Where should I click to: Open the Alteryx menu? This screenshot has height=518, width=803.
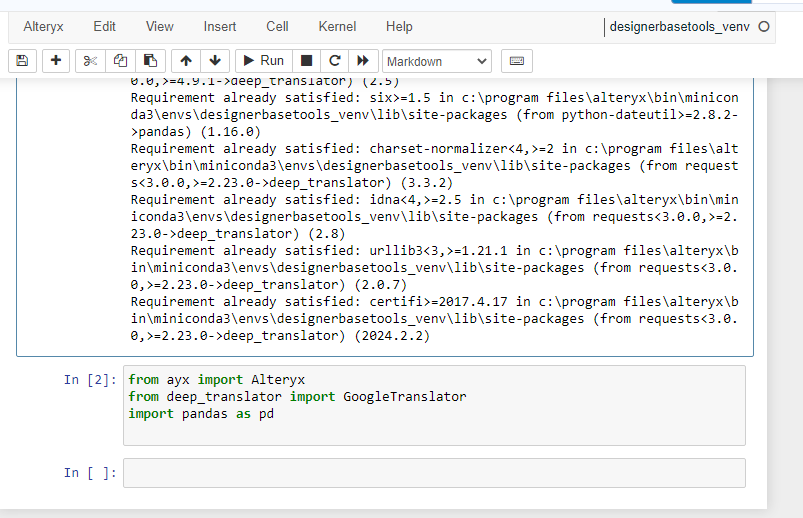coord(43,27)
